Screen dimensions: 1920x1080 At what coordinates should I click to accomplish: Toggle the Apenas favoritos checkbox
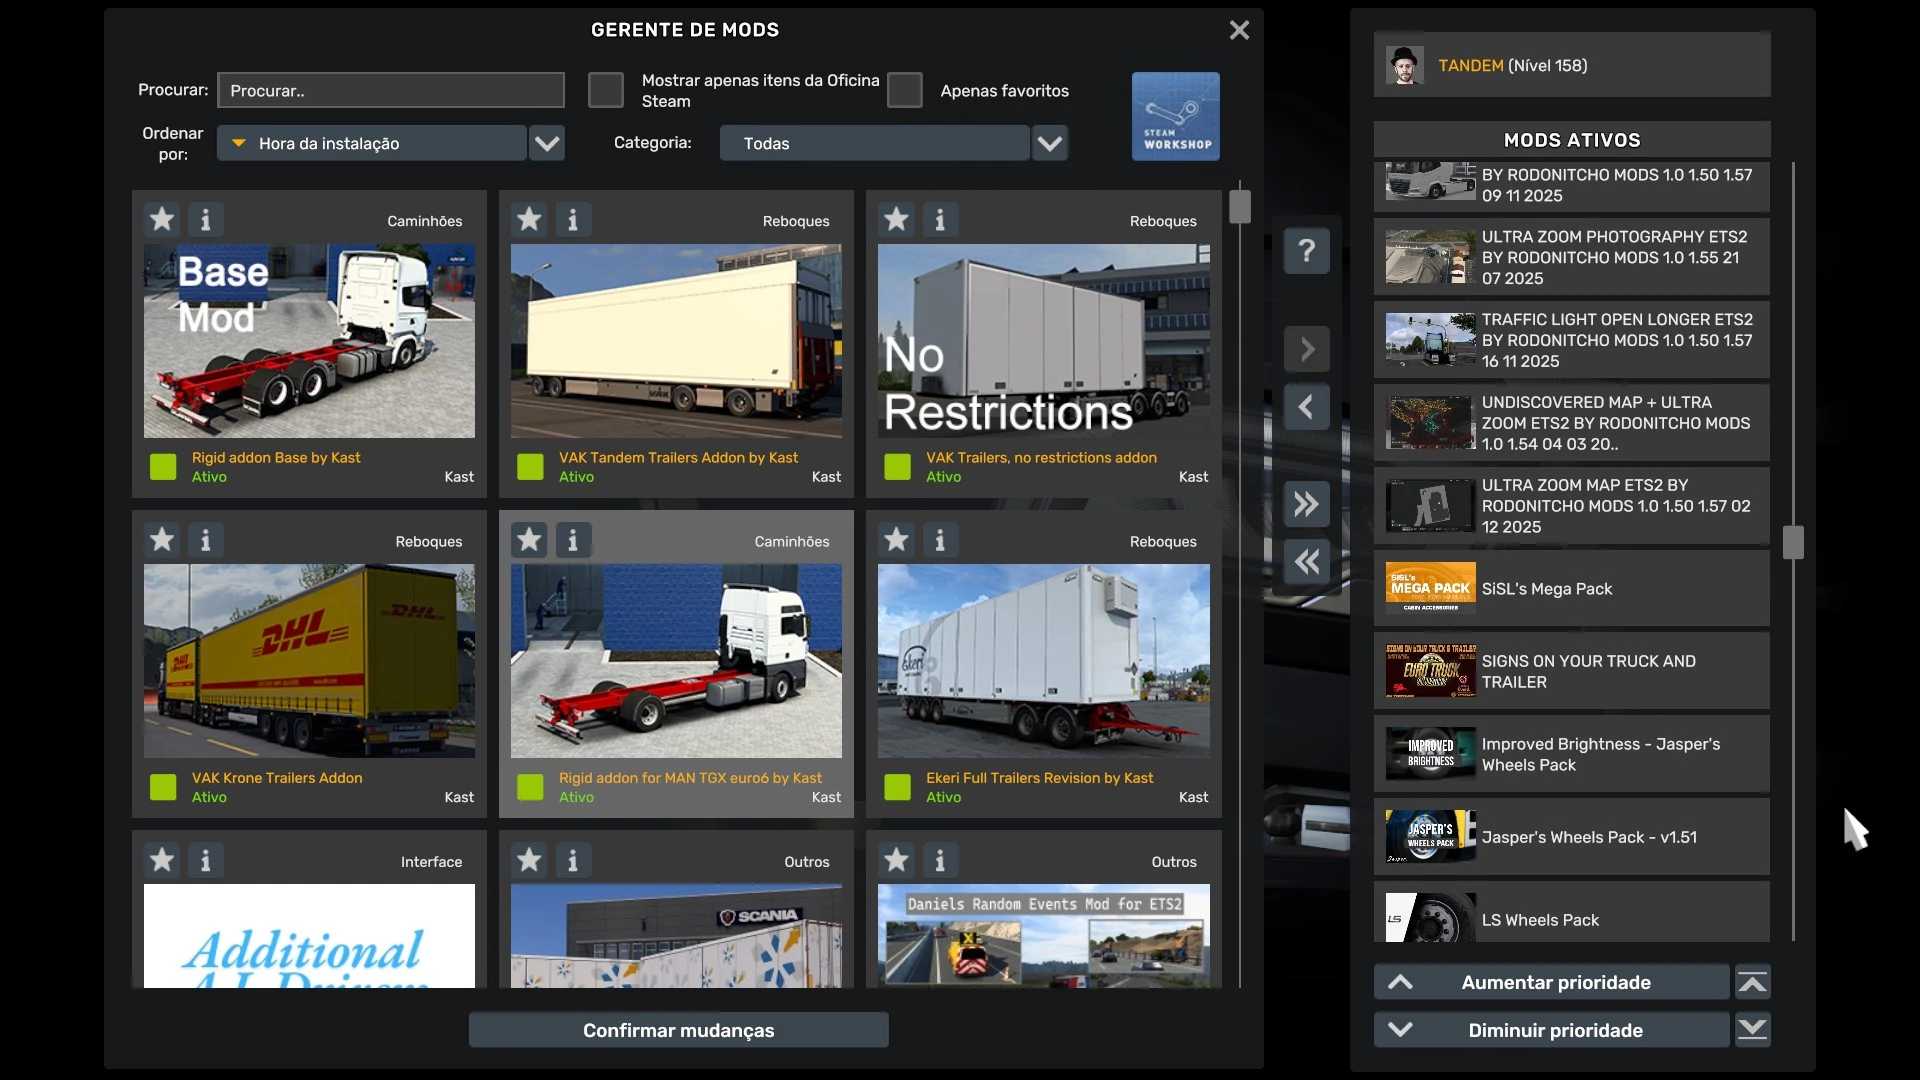coord(905,90)
